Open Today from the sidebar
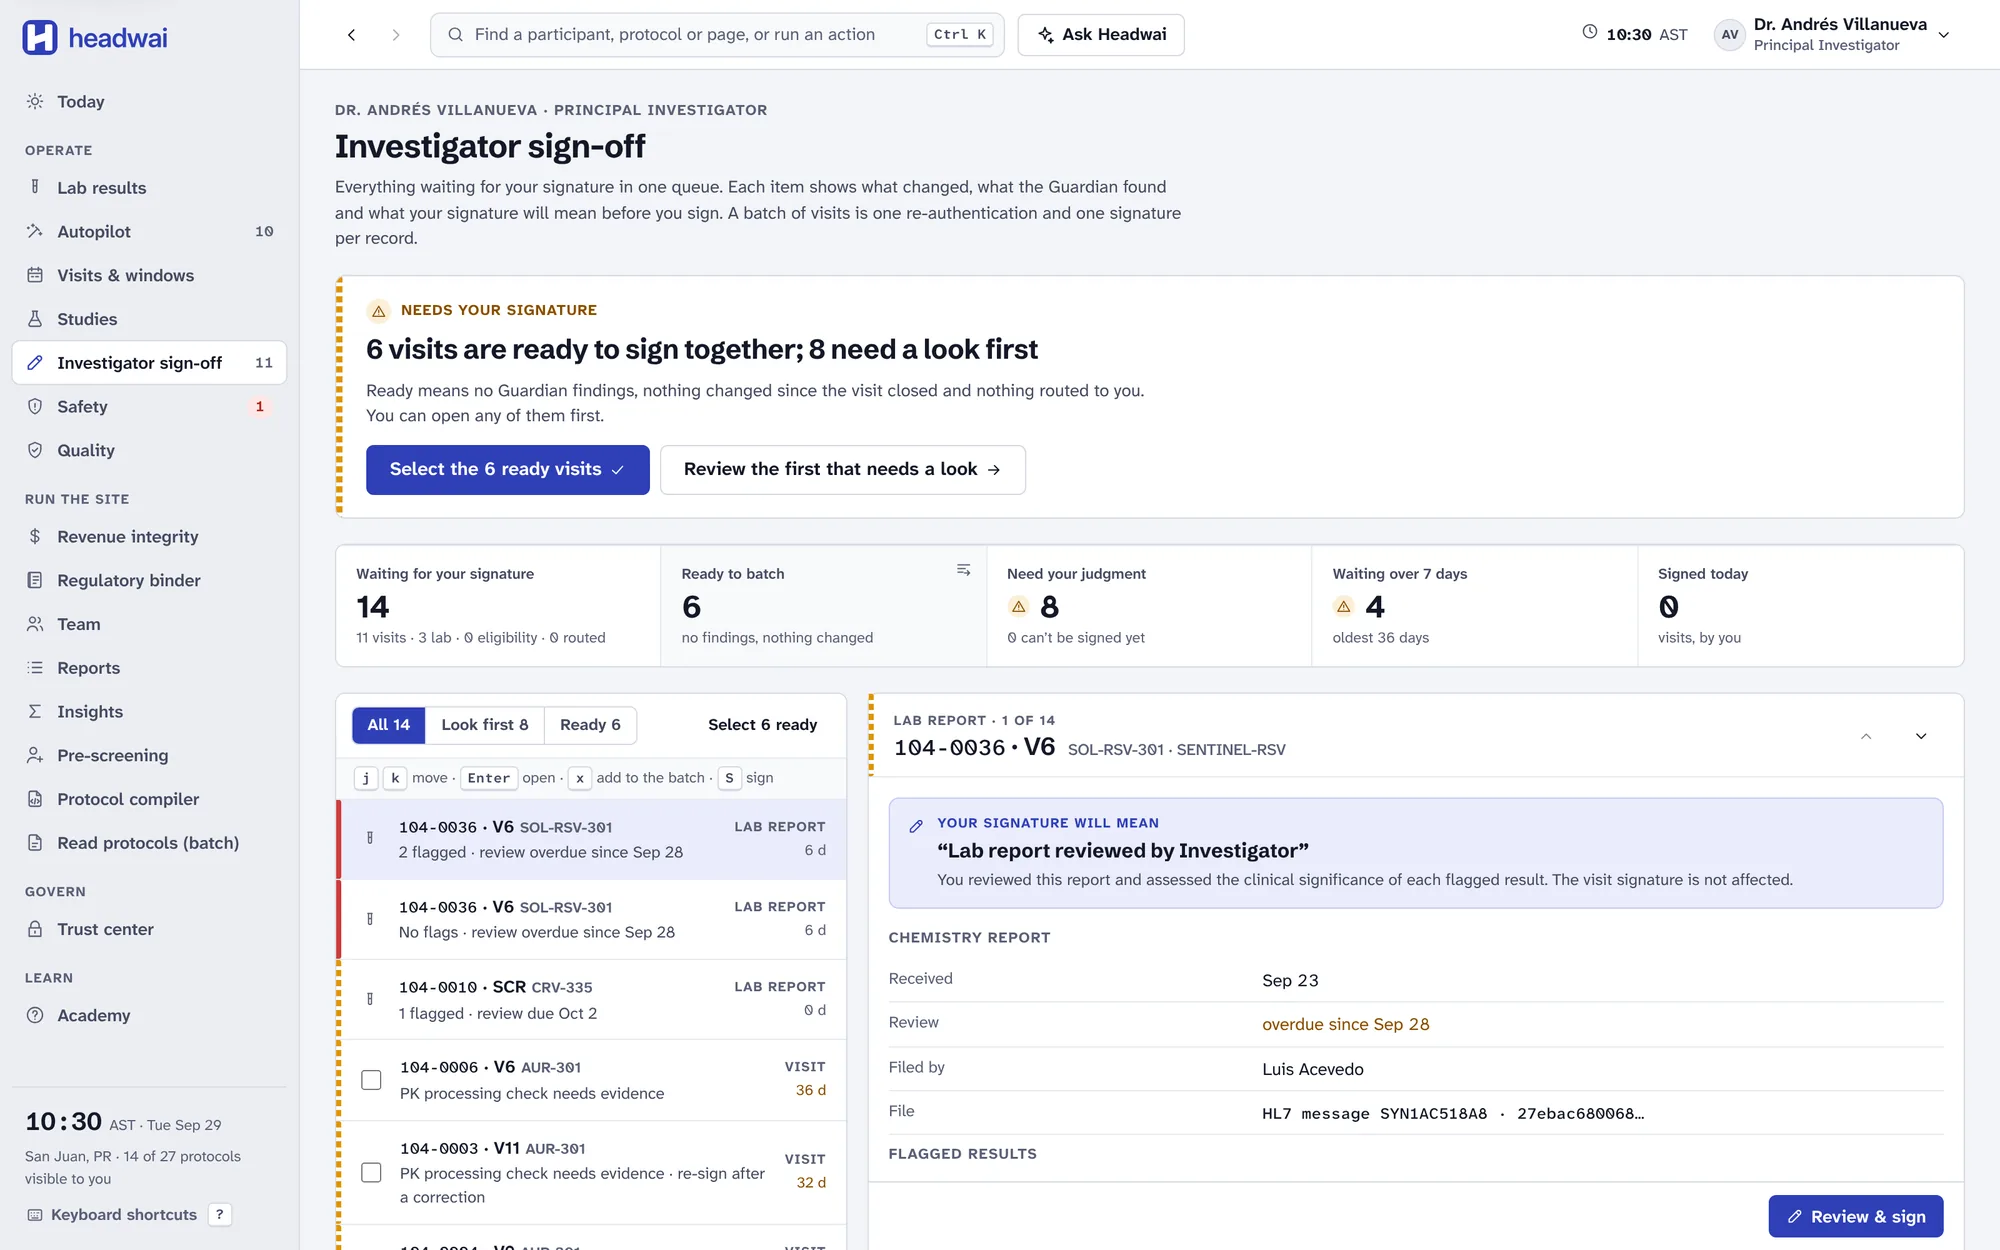 pos(149,102)
